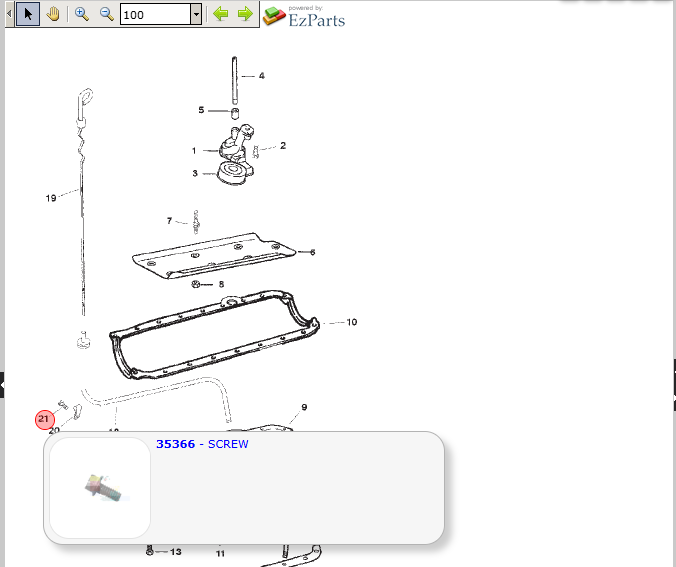Screen dimensions: 676x567
Task: Collapse toolbar with small left triangle
Action: pyautogui.click(x=9, y=14)
